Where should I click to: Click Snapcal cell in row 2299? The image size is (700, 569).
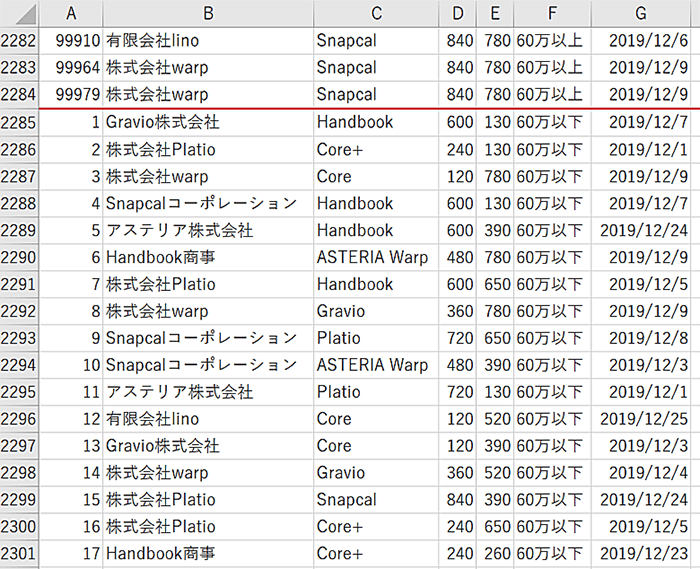376,500
